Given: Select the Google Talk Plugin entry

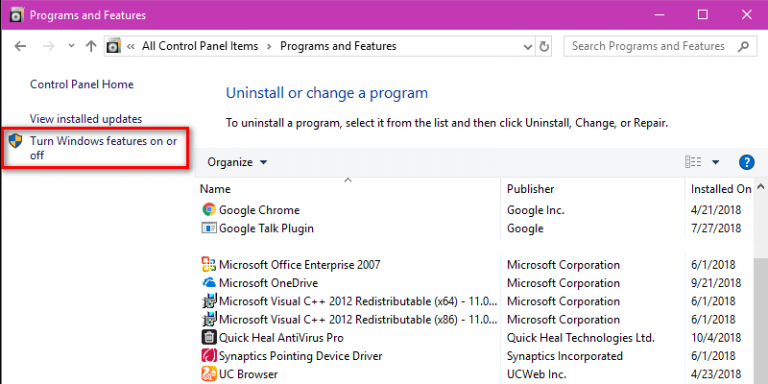Looking at the screenshot, I should coord(266,228).
